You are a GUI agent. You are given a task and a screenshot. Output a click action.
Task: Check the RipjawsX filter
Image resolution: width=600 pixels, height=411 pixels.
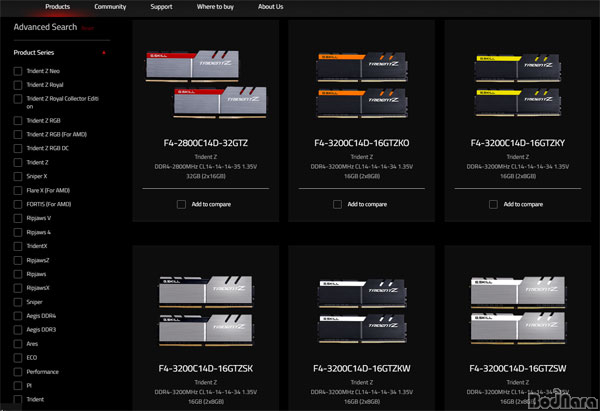point(18,288)
